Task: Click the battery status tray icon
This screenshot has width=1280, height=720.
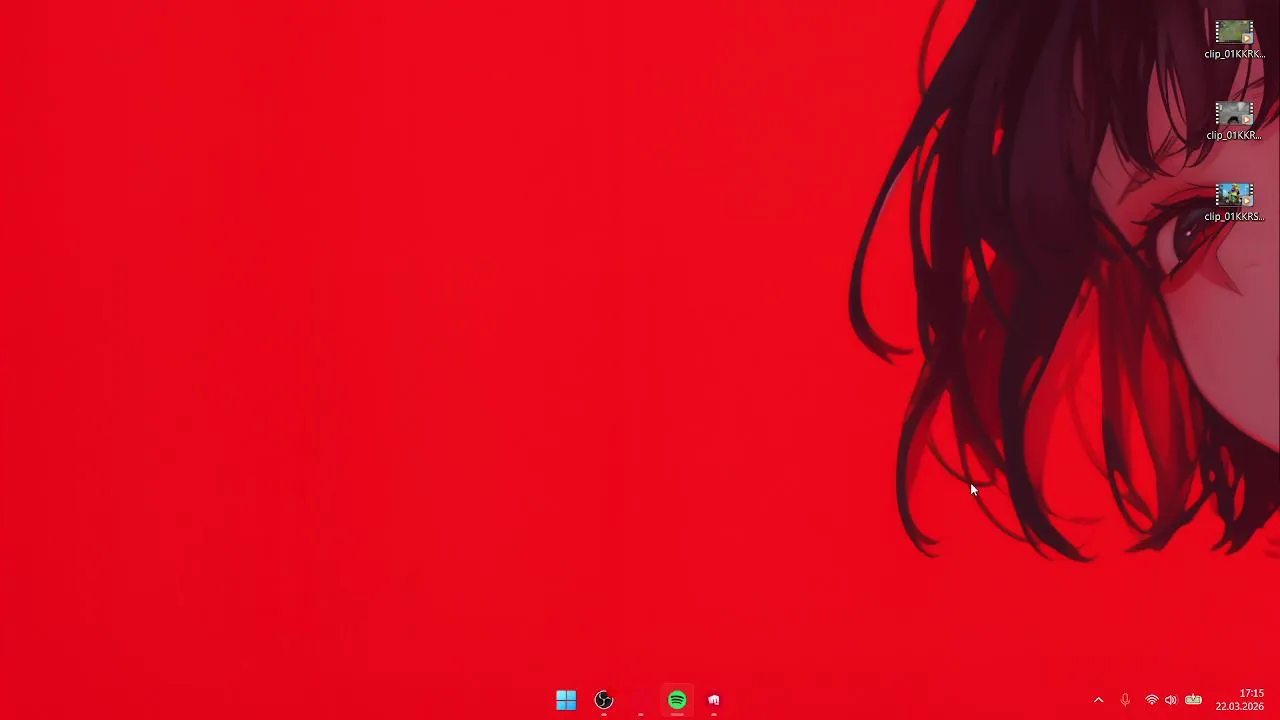Action: (x=1193, y=700)
